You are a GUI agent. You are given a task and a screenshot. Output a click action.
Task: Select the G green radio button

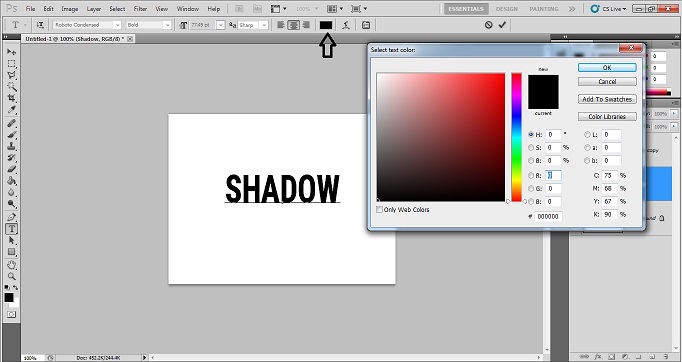tap(531, 188)
